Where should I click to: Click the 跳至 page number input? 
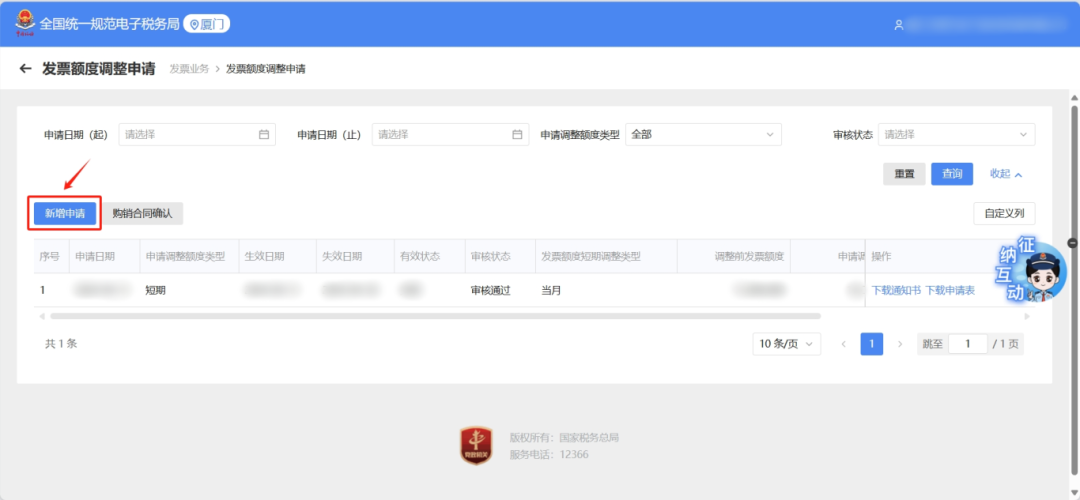968,344
